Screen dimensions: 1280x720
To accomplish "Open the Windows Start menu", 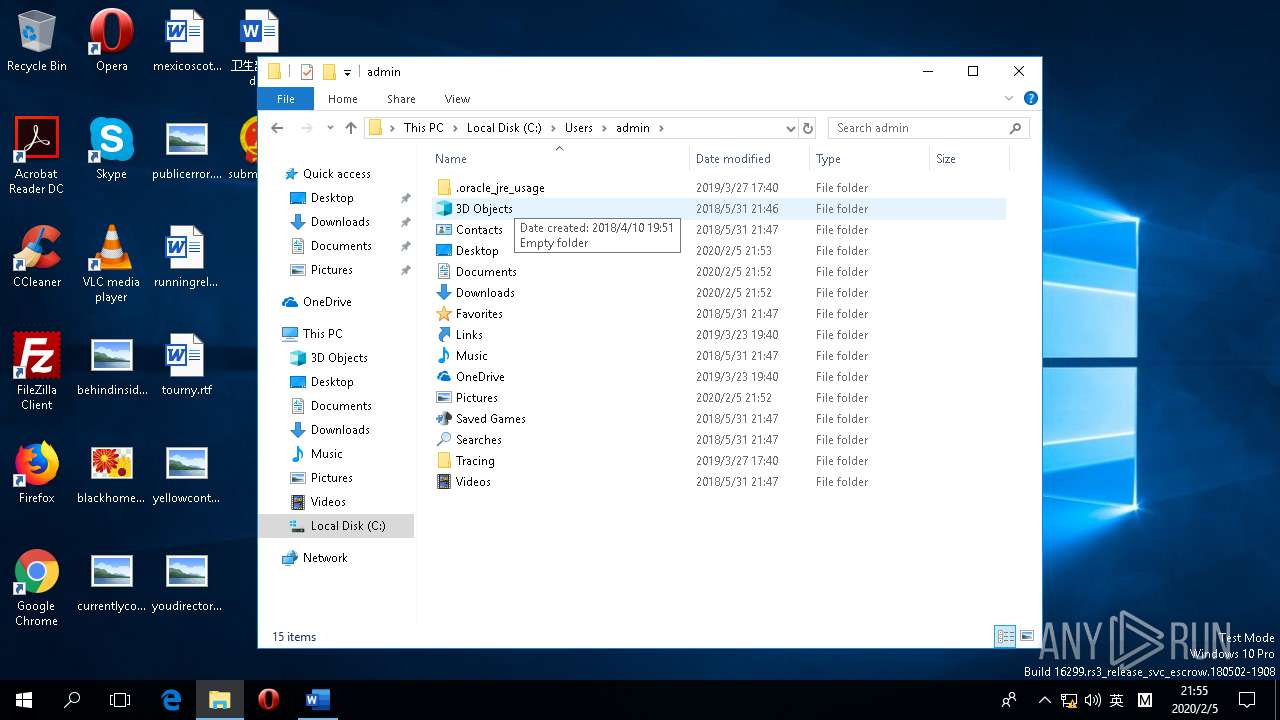I will tap(24, 700).
